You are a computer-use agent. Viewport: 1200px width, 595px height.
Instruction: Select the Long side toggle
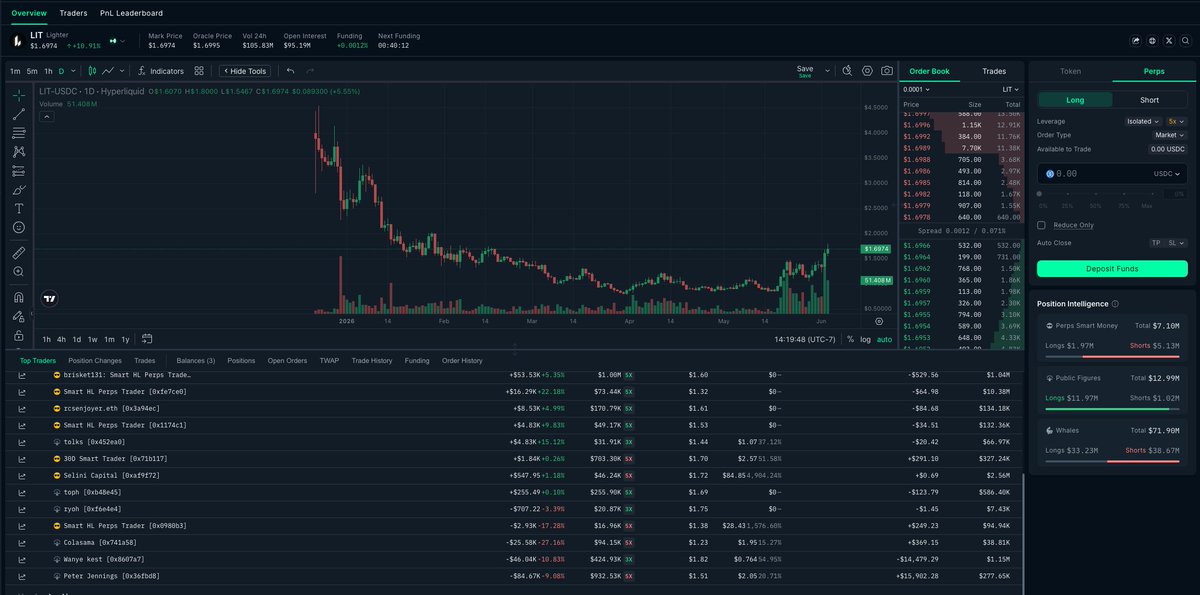pos(1075,100)
